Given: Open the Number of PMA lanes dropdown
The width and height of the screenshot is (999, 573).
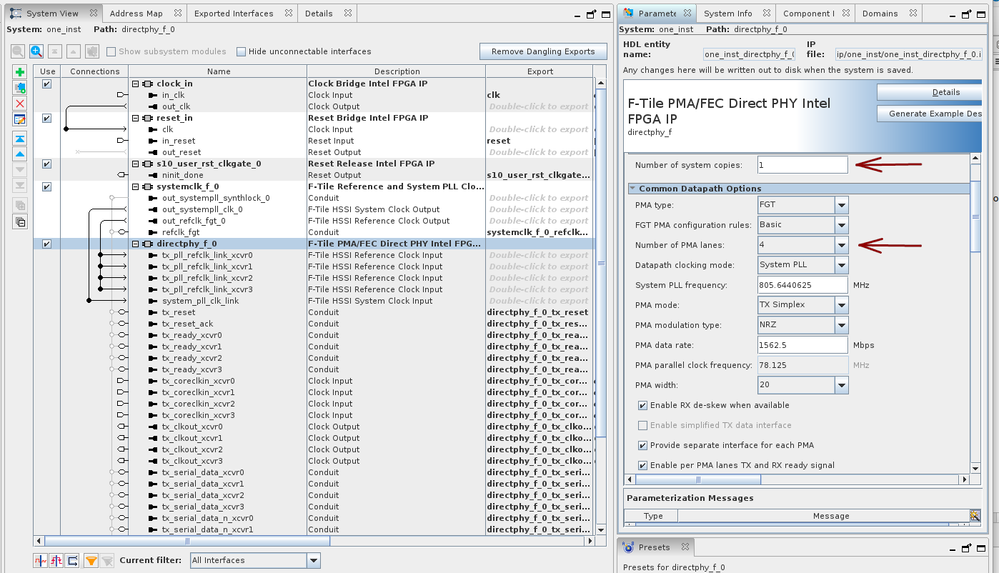Looking at the screenshot, I should click(x=841, y=245).
